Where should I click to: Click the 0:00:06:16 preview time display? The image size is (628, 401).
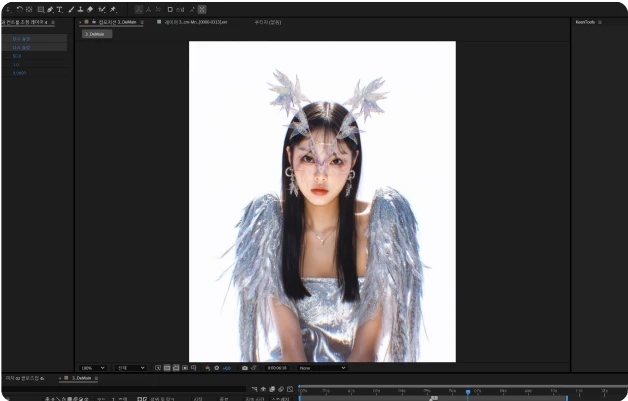pyautogui.click(x=277, y=368)
